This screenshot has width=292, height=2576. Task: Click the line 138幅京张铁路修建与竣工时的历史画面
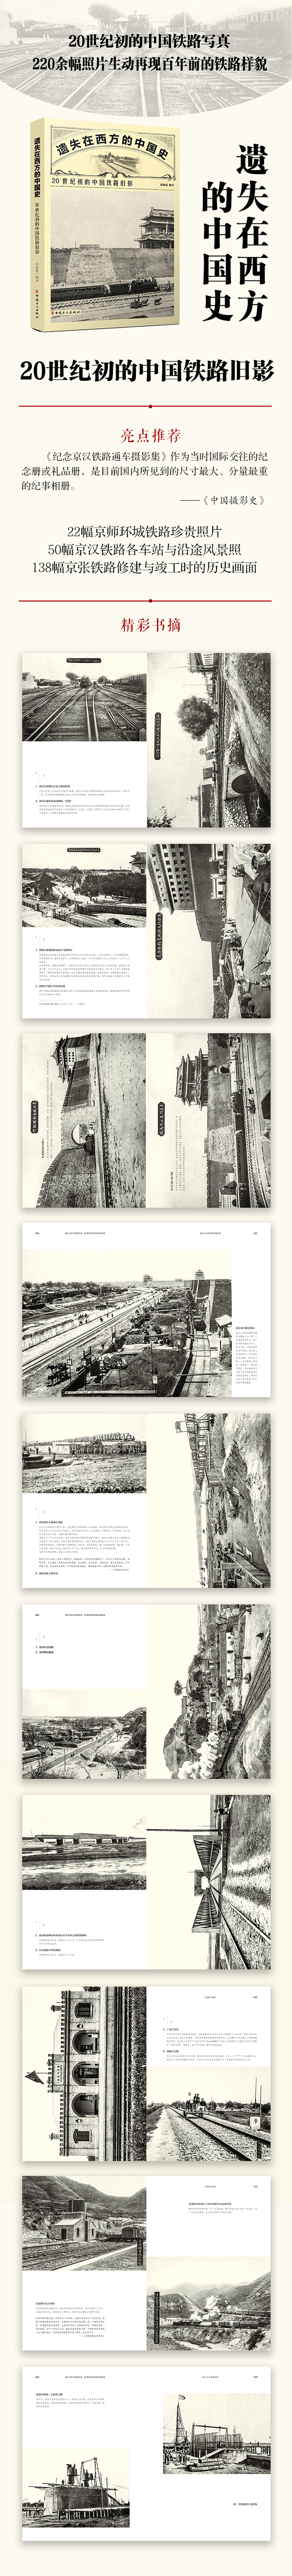pos(145,567)
